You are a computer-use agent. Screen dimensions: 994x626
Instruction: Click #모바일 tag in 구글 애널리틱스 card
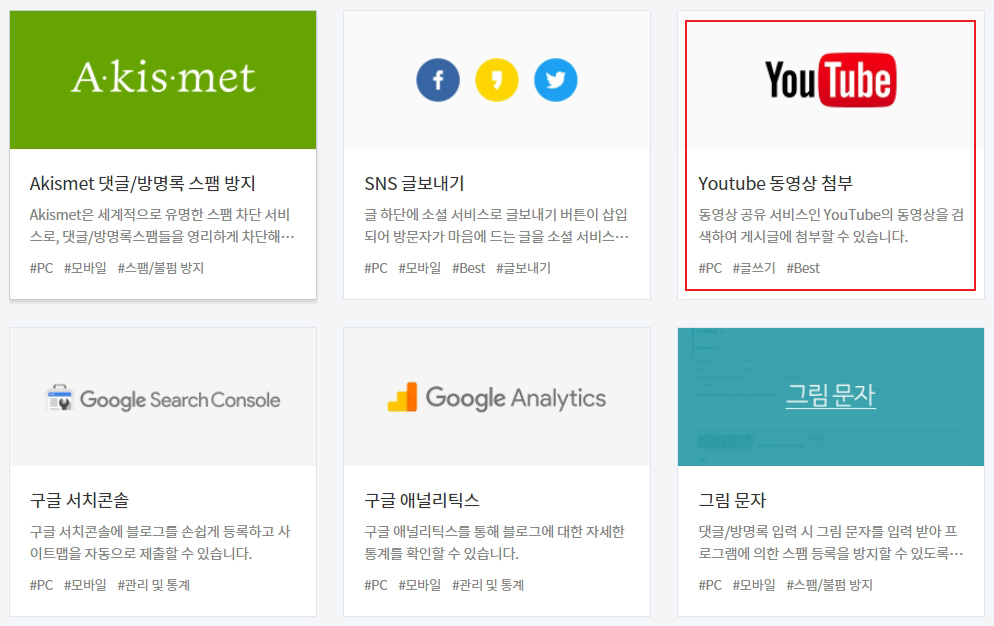click(x=420, y=585)
